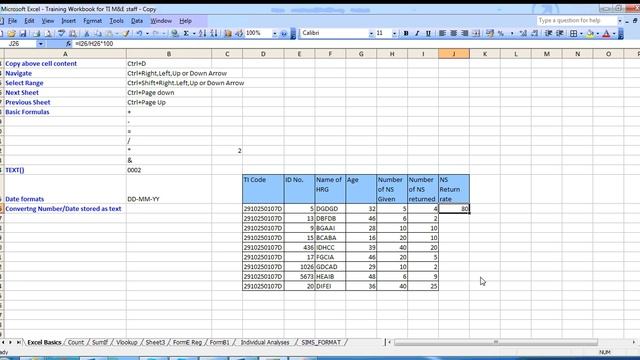Select the 'NS Return rate' header cell
The height and width of the screenshot is (360, 640).
click(x=454, y=189)
